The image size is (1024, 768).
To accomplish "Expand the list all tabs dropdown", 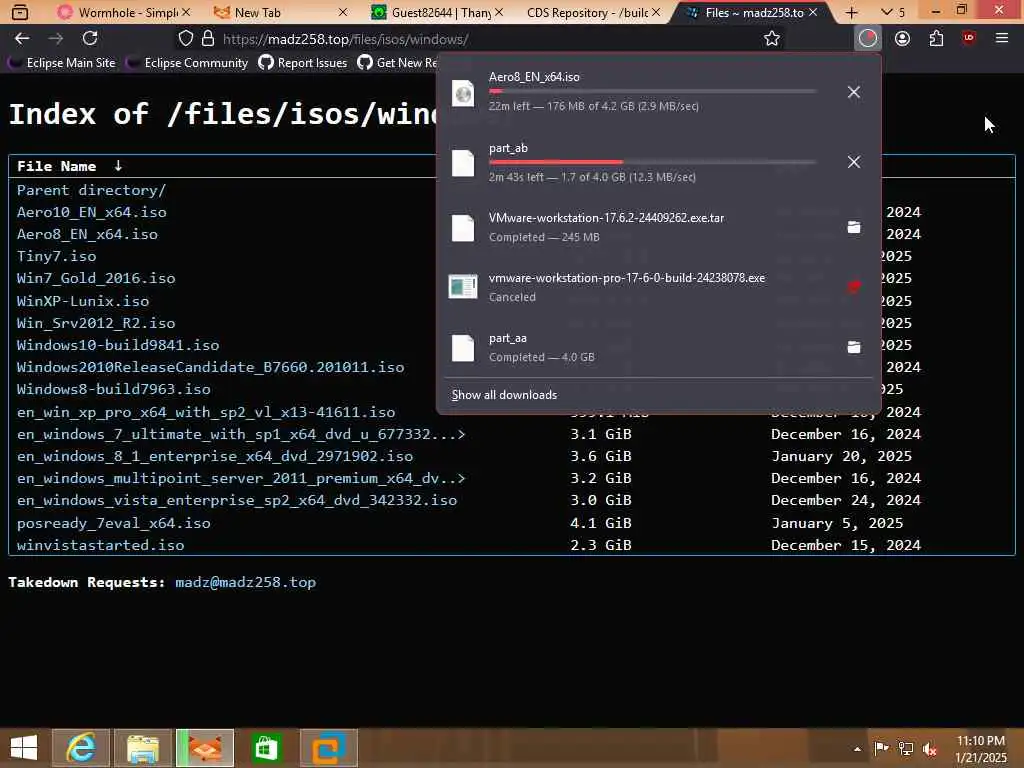I will point(886,12).
